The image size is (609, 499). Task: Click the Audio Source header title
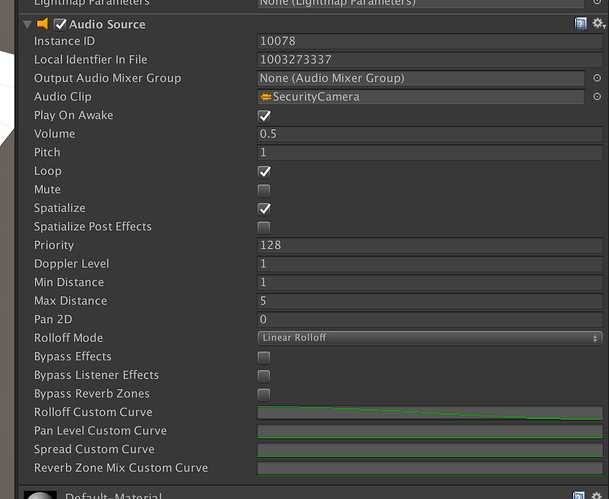107,24
